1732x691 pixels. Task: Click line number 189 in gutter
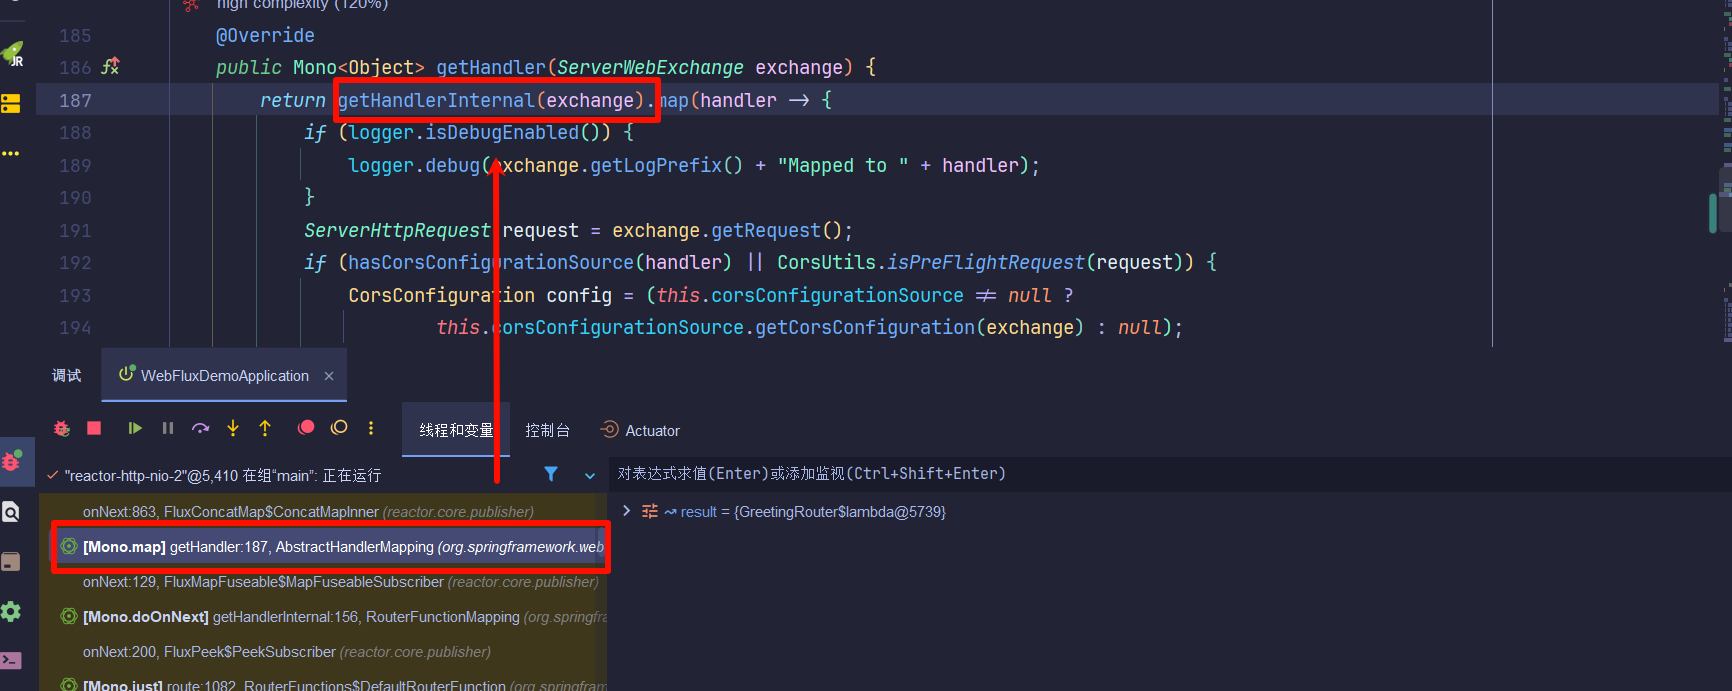coord(75,165)
